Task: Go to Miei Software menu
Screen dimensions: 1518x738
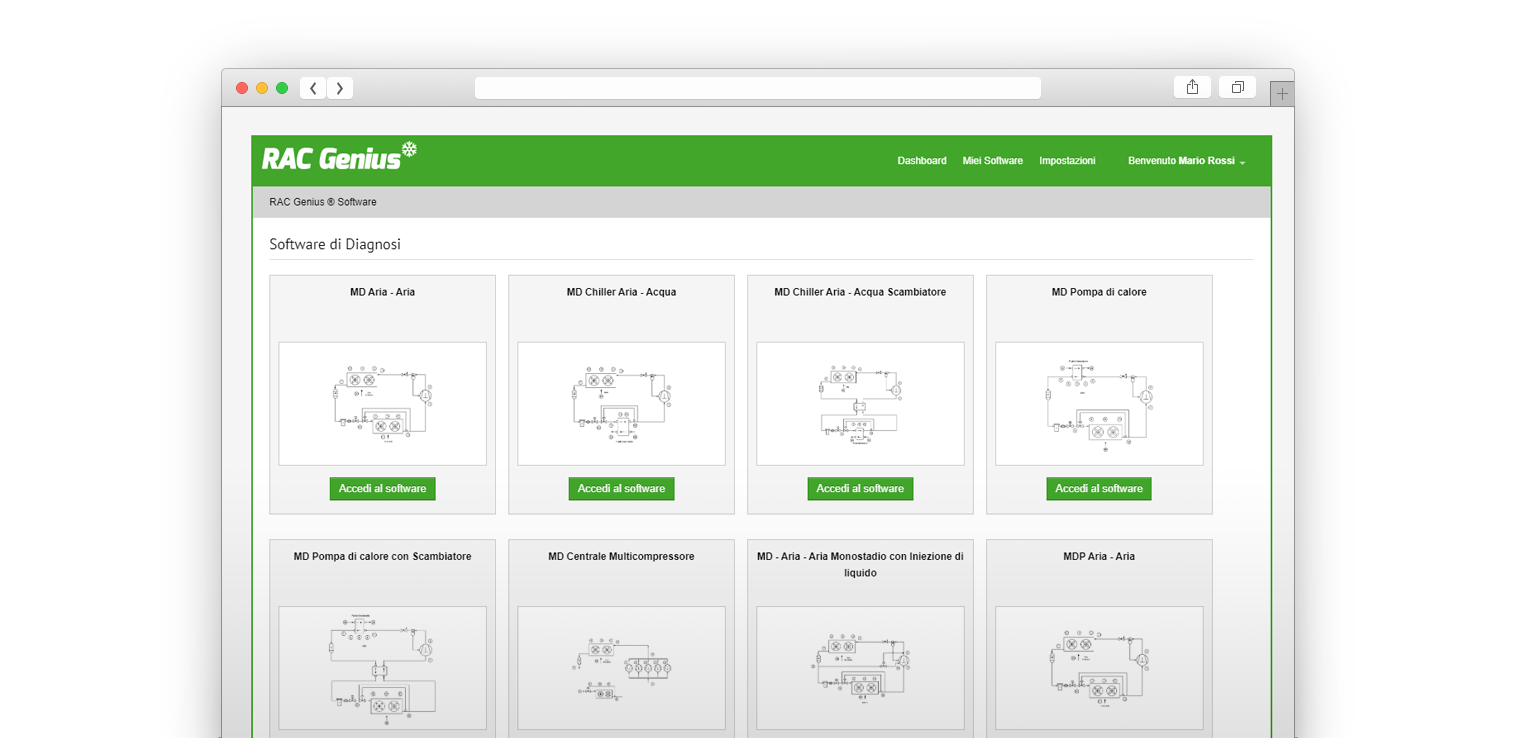Action: click(992, 161)
